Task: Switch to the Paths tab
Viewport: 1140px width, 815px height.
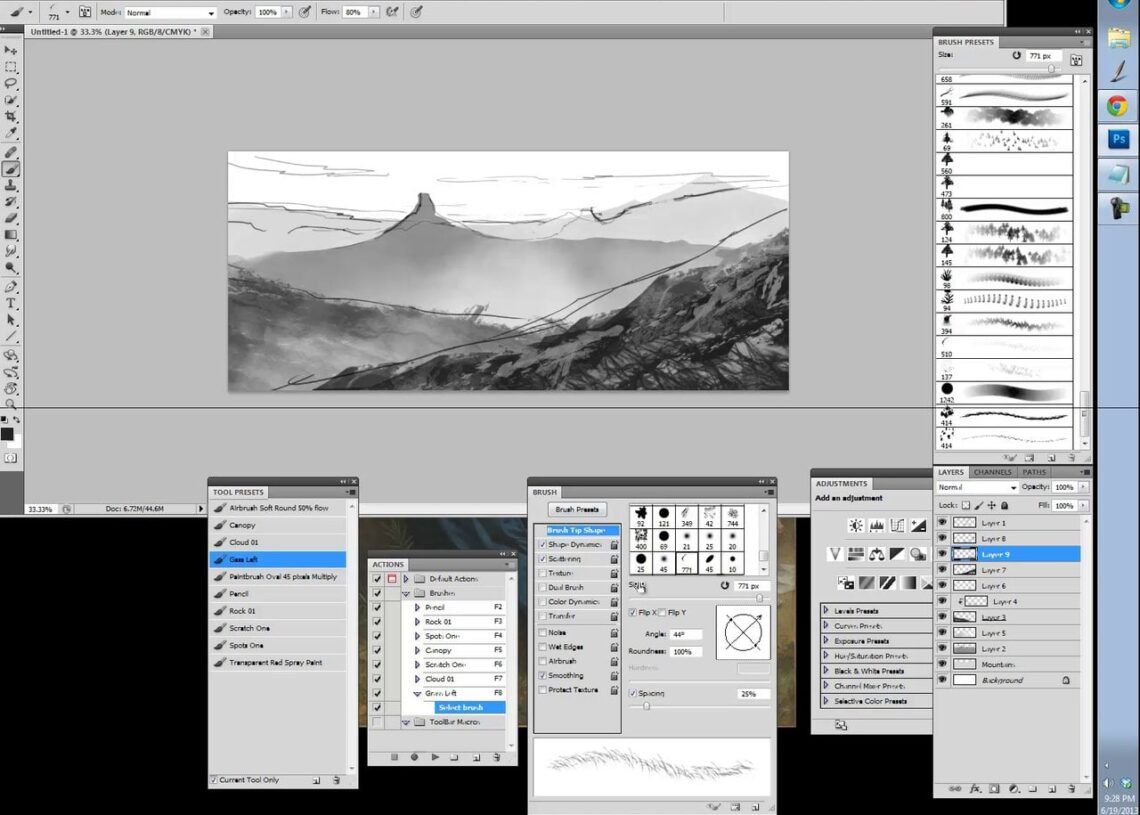Action: [x=1033, y=472]
